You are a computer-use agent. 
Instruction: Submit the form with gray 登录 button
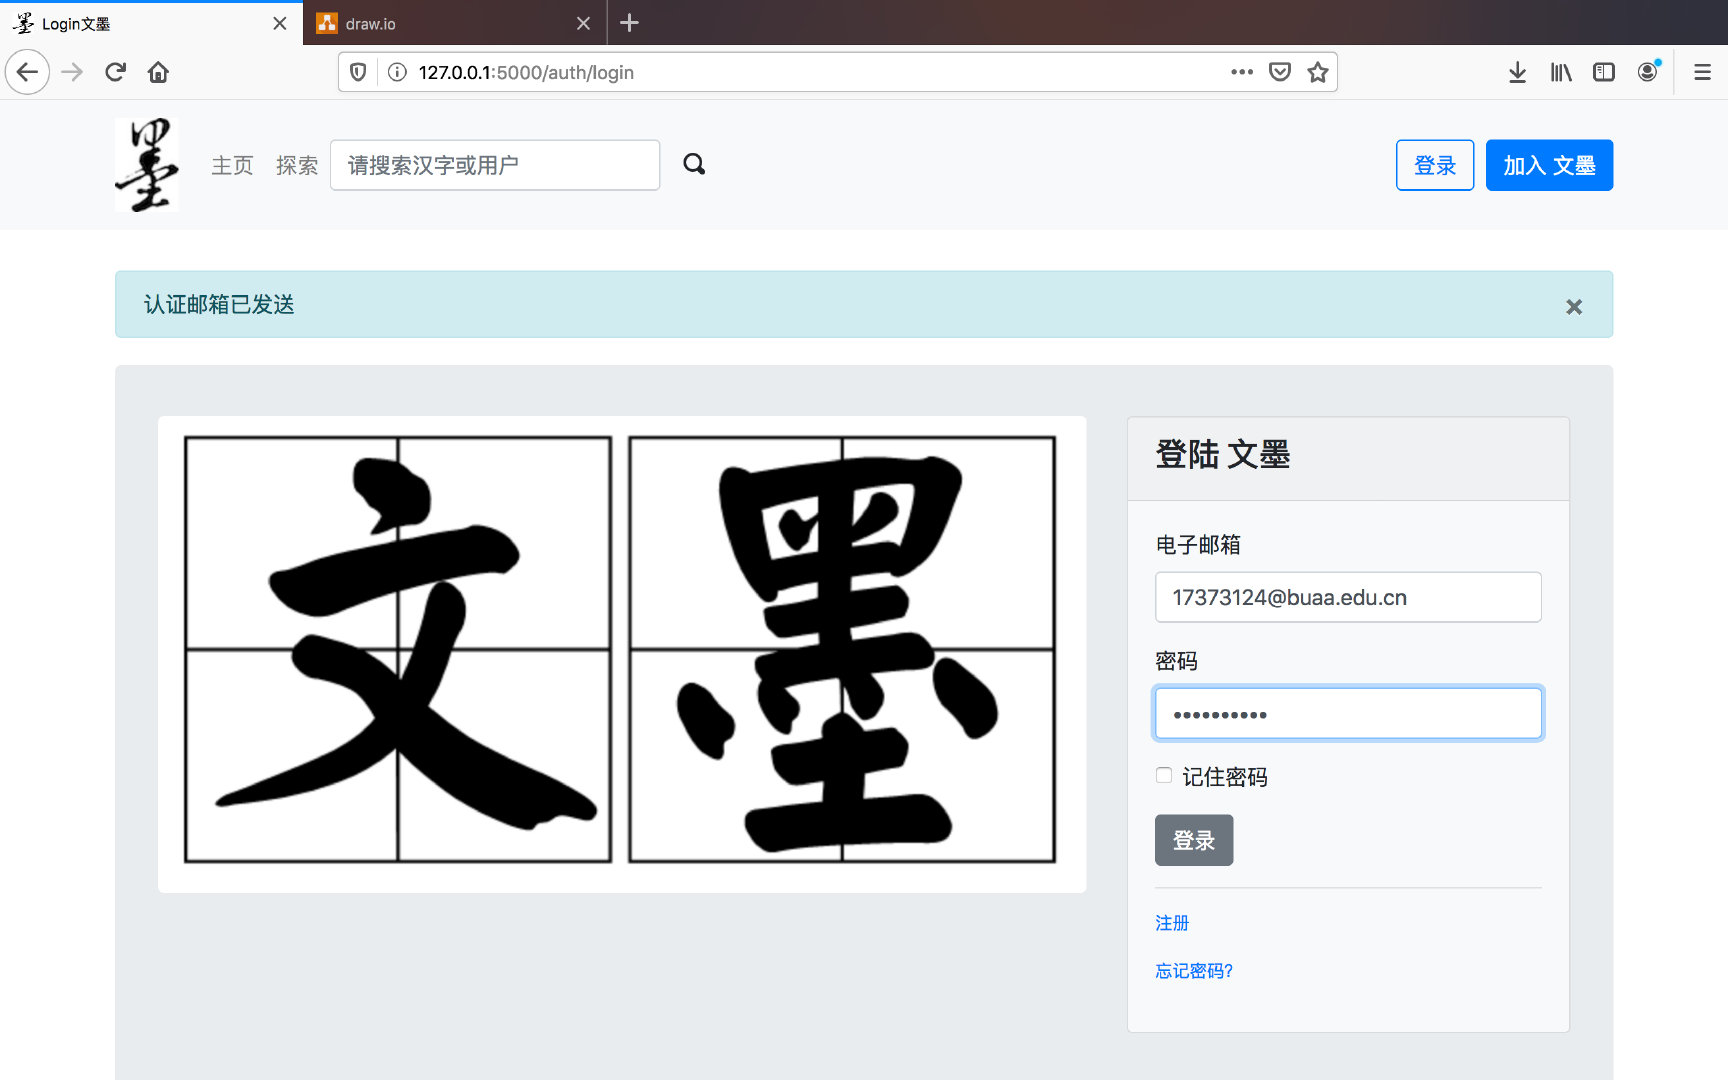[x=1194, y=840]
